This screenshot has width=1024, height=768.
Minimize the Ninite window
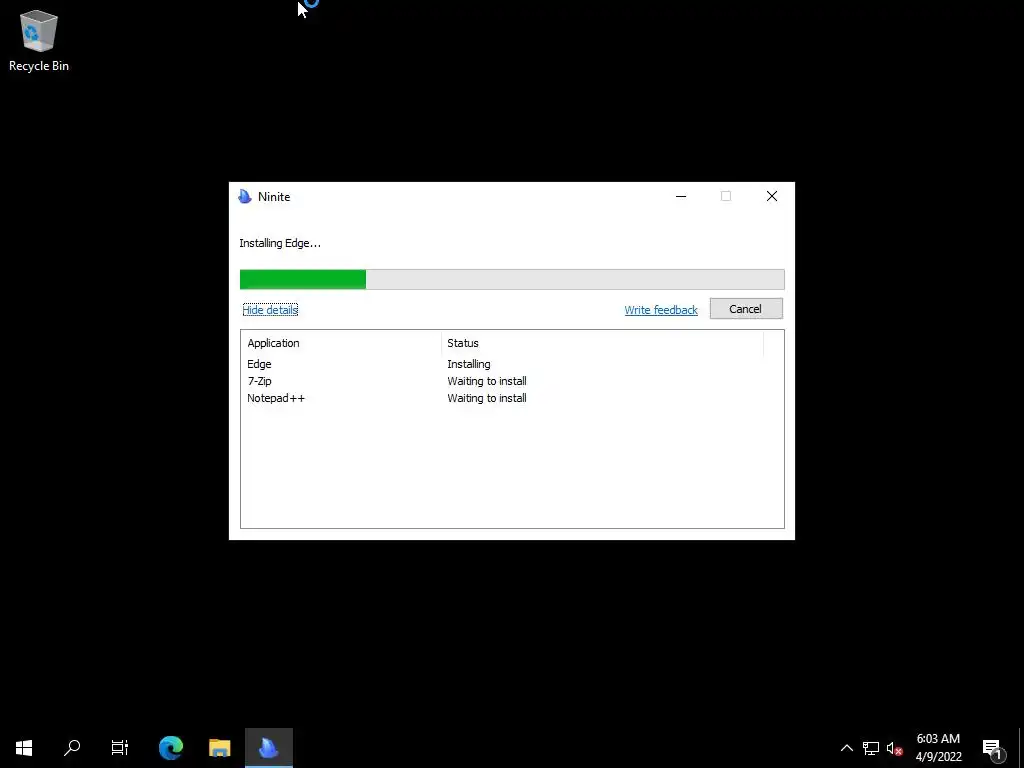coord(680,197)
